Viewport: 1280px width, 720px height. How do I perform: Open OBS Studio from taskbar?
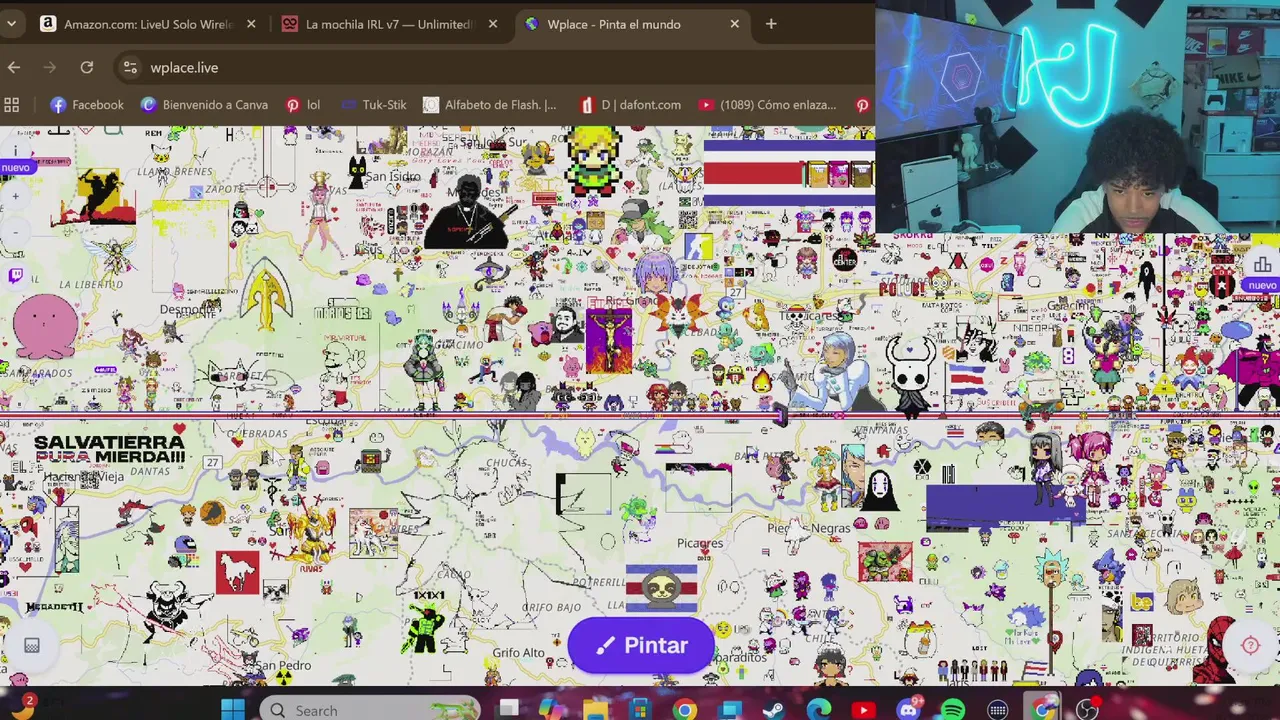1087,710
